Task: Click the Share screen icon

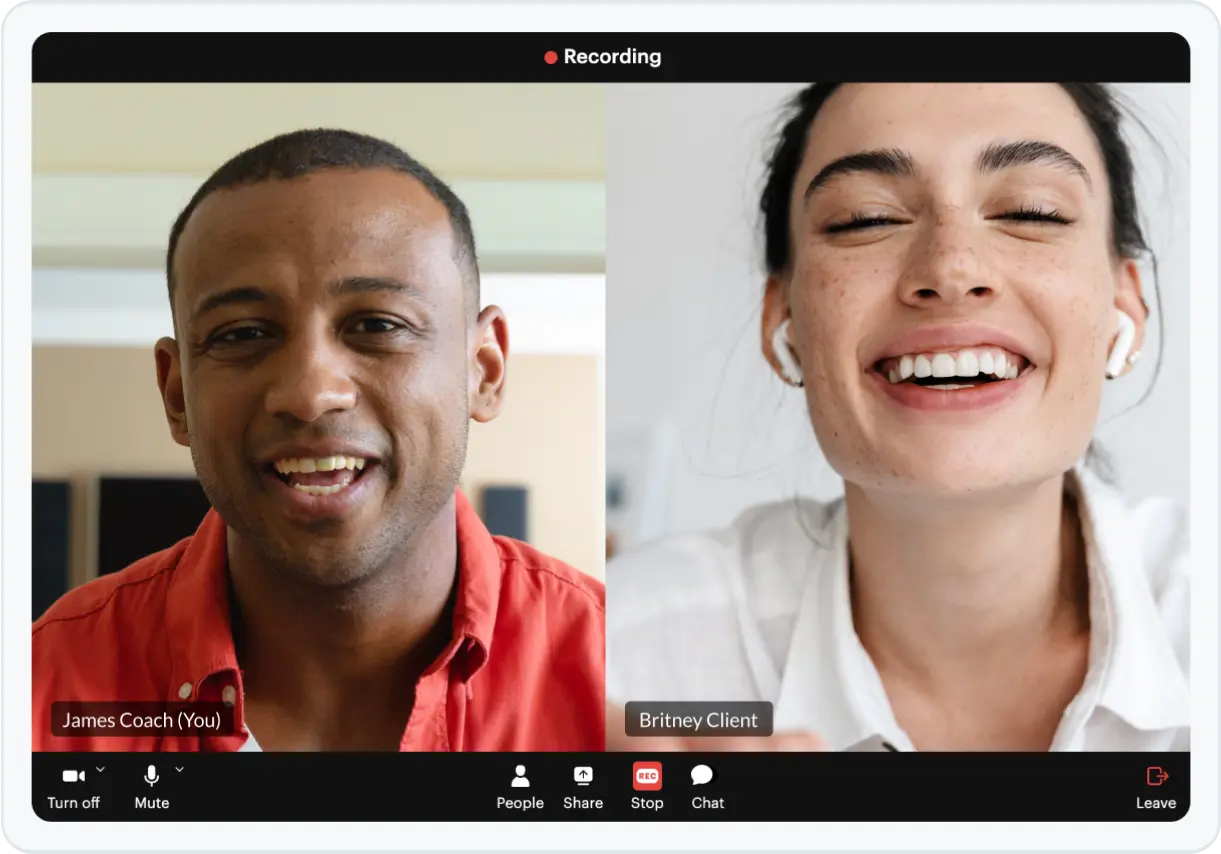Action: tap(583, 776)
